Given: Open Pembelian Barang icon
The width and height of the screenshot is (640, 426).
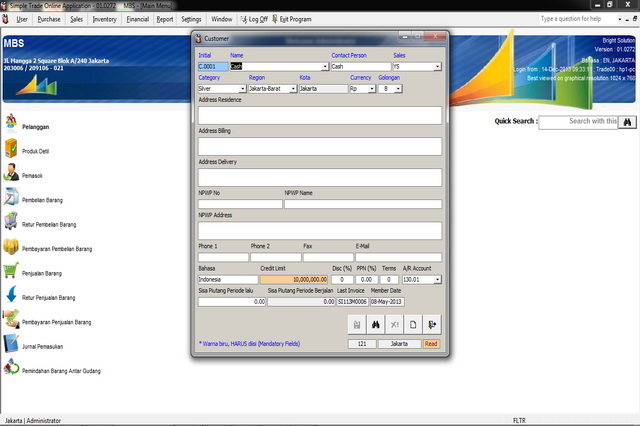Looking at the screenshot, I should 11,198.
